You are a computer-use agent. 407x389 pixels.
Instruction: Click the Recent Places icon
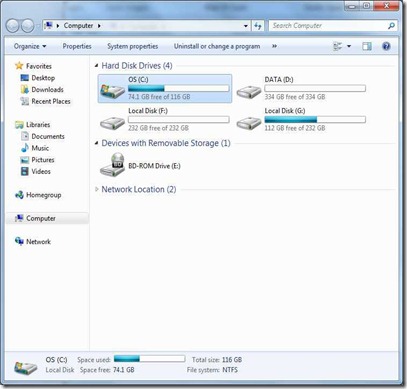25,101
